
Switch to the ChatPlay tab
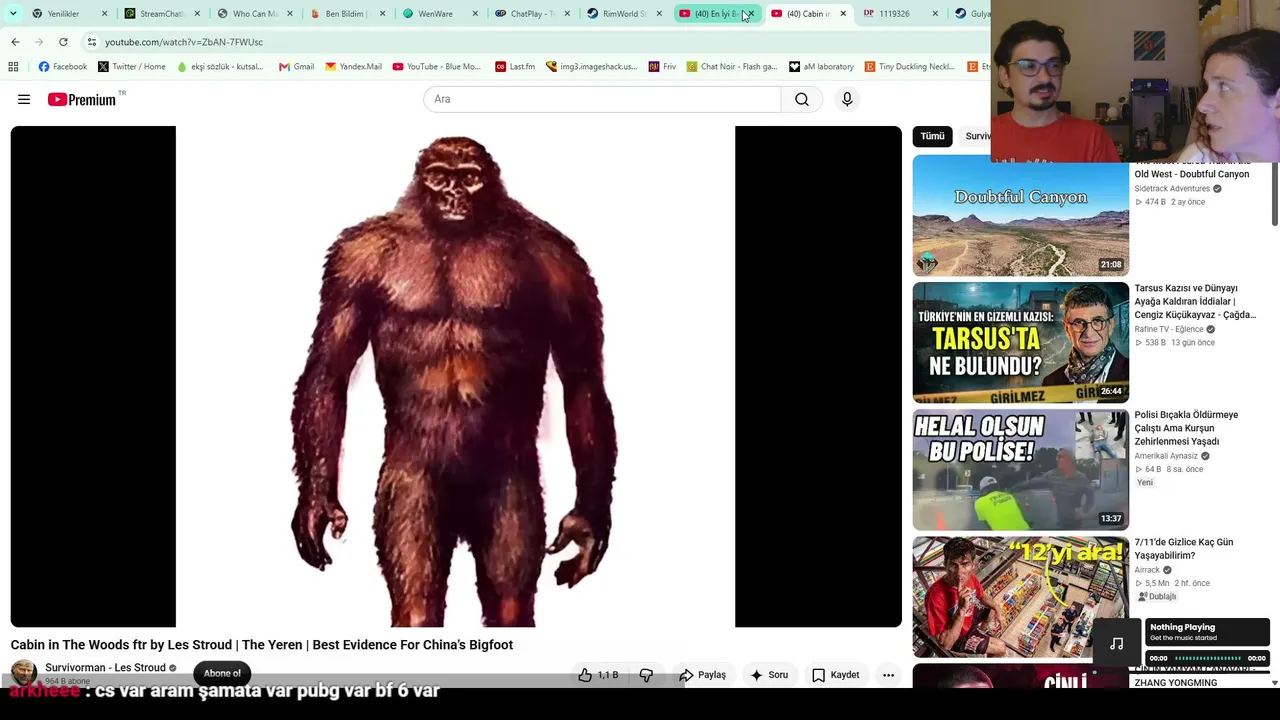(x=531, y=14)
